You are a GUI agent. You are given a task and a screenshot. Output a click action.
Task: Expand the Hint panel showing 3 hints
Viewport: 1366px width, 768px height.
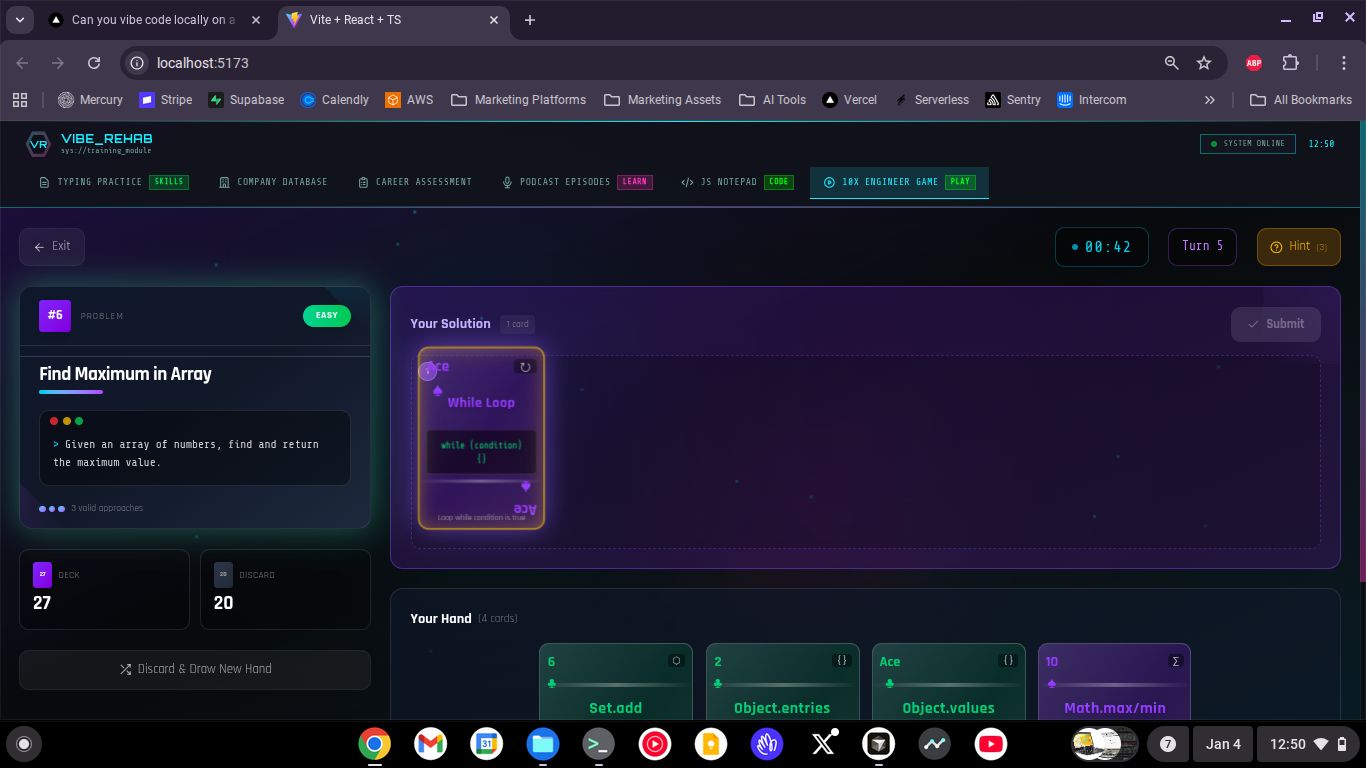(1298, 246)
